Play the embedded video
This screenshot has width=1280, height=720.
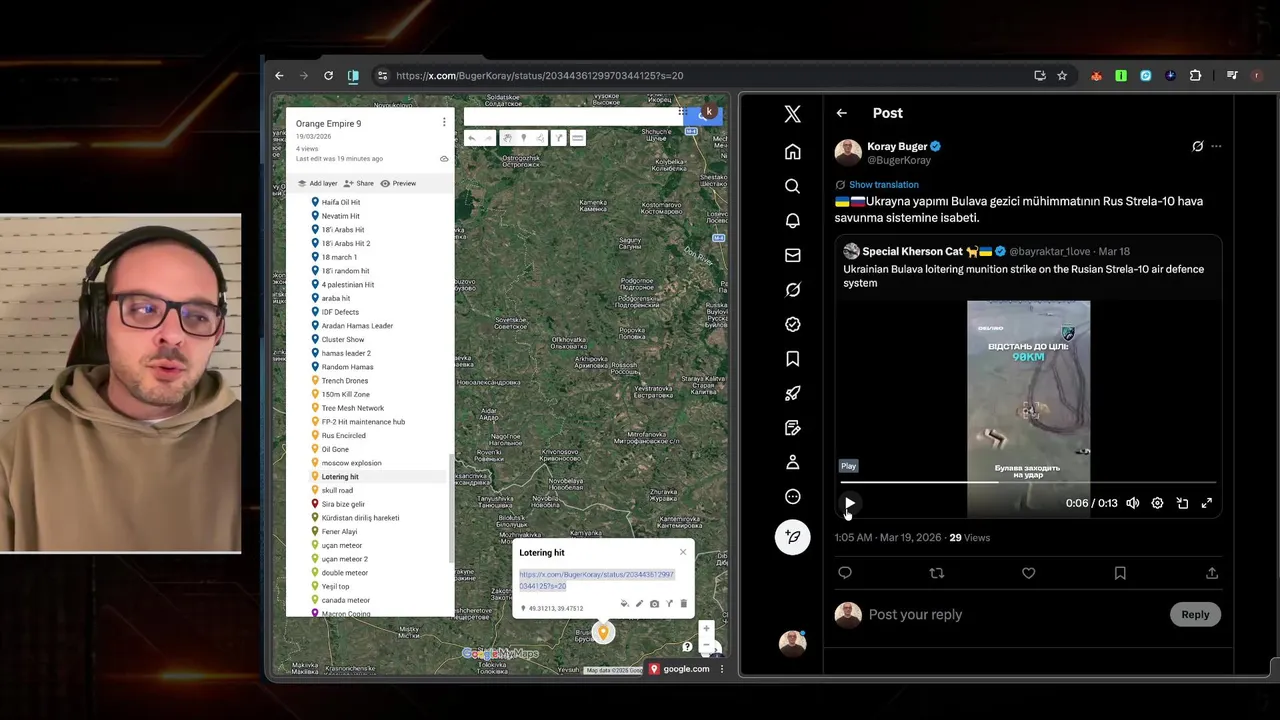pos(849,503)
